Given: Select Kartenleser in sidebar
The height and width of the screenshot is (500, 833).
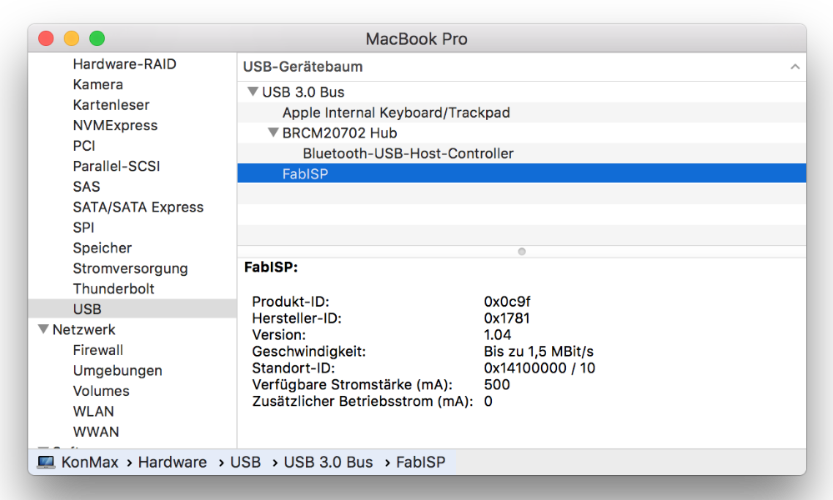Looking at the screenshot, I should click(111, 105).
